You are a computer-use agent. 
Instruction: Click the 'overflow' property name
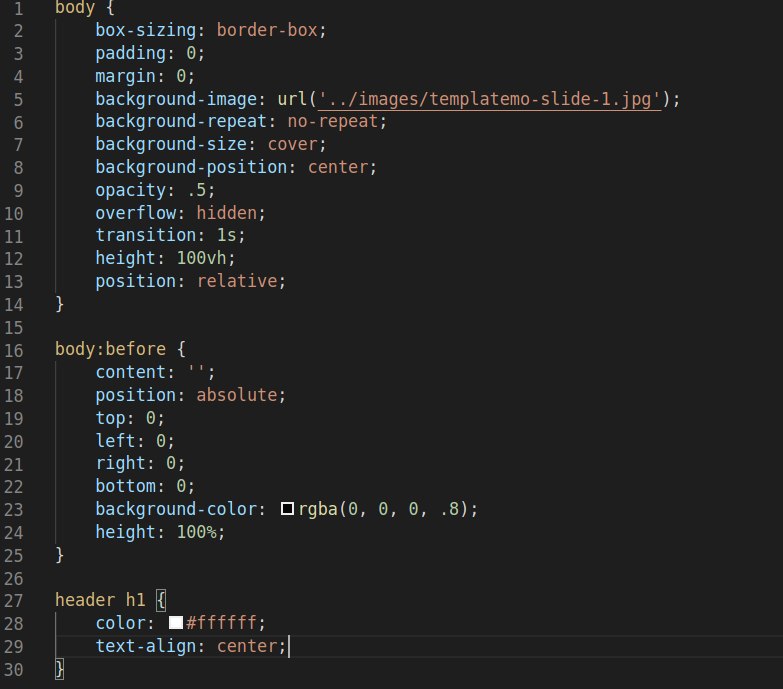135,213
